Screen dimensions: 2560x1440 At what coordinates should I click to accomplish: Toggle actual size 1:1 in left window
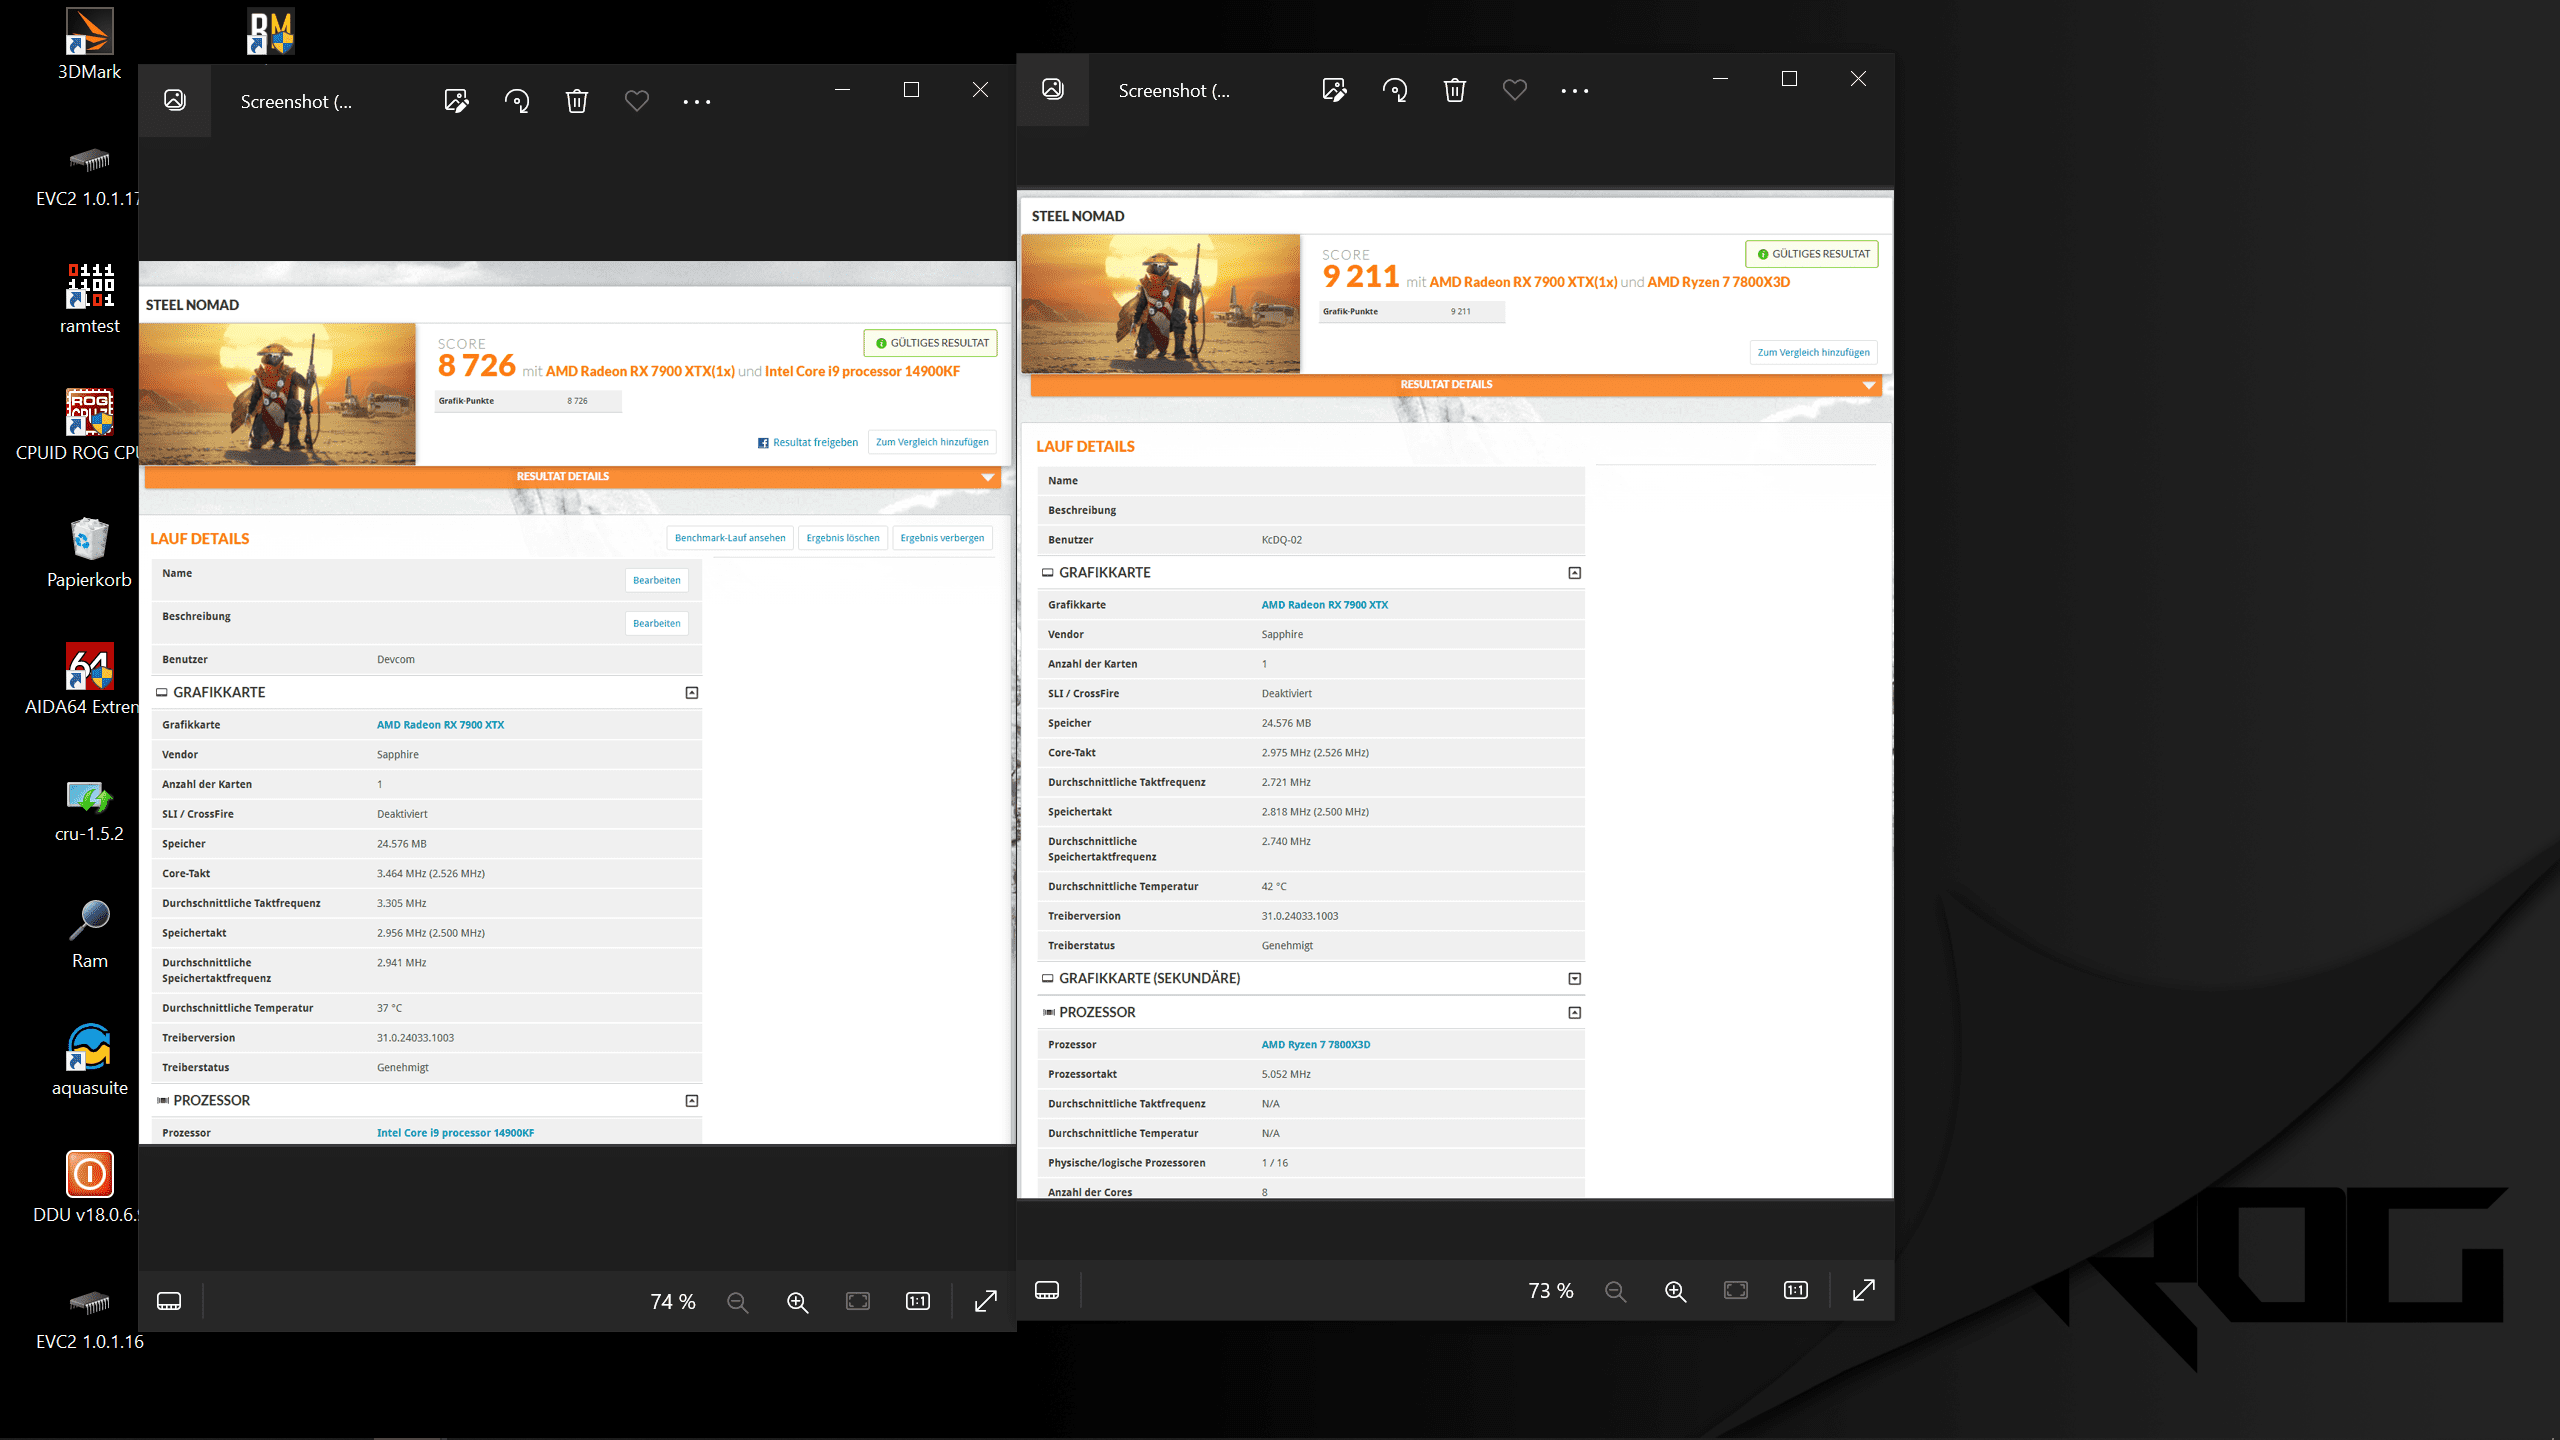coord(918,1301)
